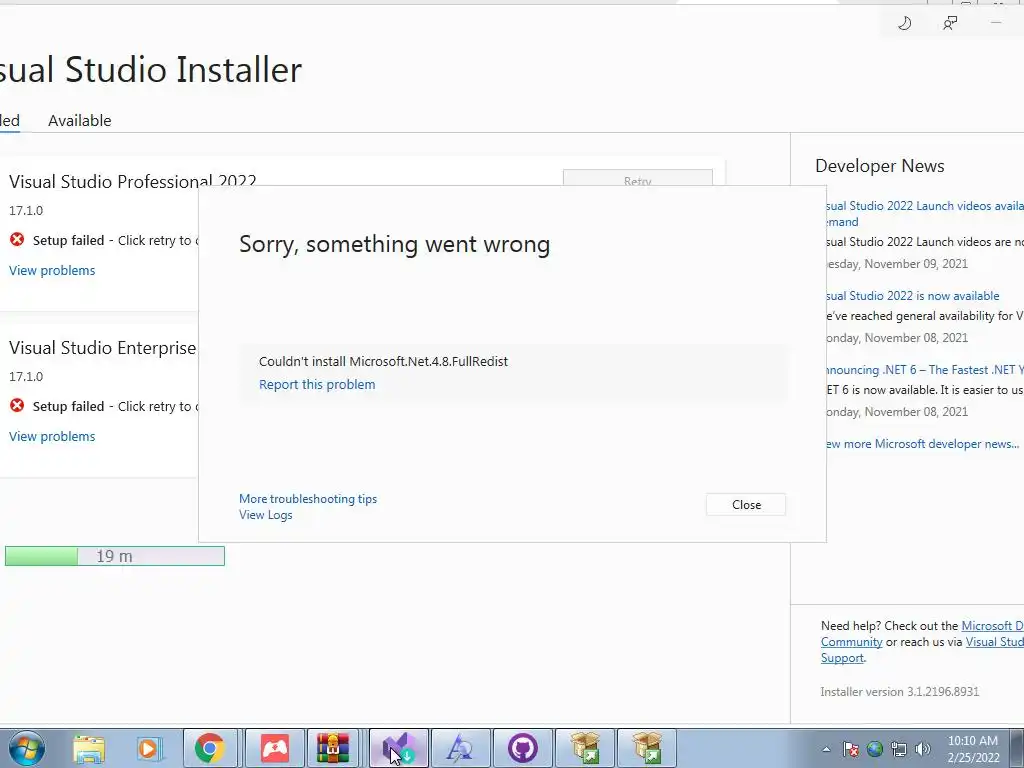
Task: Open the Microsoft Developer Community help link
Action: click(x=921, y=633)
